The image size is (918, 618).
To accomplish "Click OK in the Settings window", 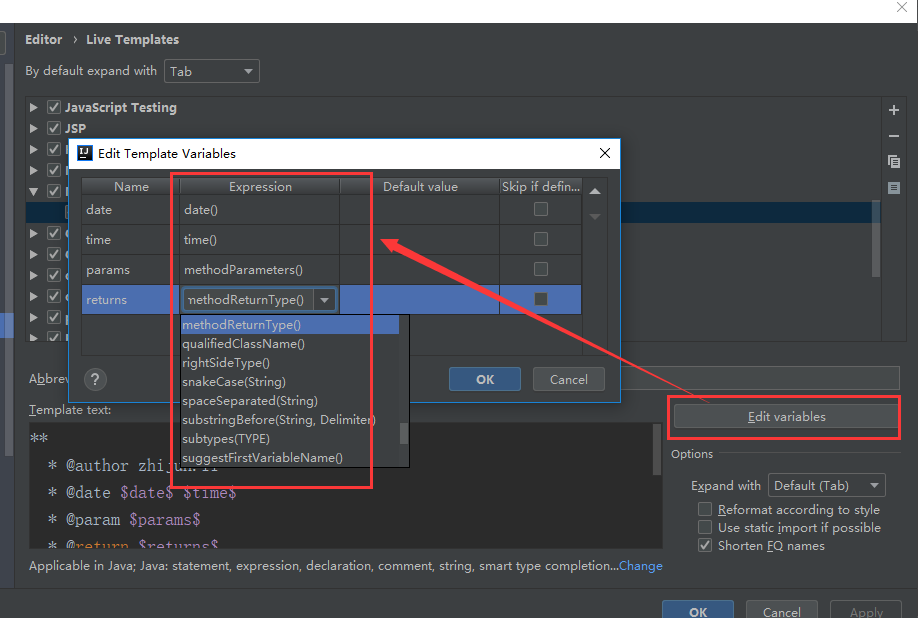I will coord(698,610).
